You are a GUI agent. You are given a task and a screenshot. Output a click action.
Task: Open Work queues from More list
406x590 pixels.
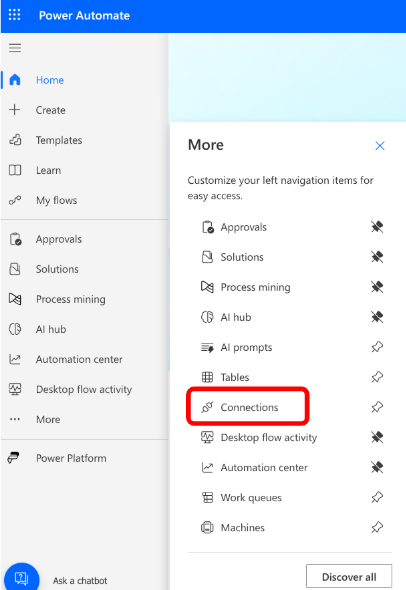pos(251,497)
